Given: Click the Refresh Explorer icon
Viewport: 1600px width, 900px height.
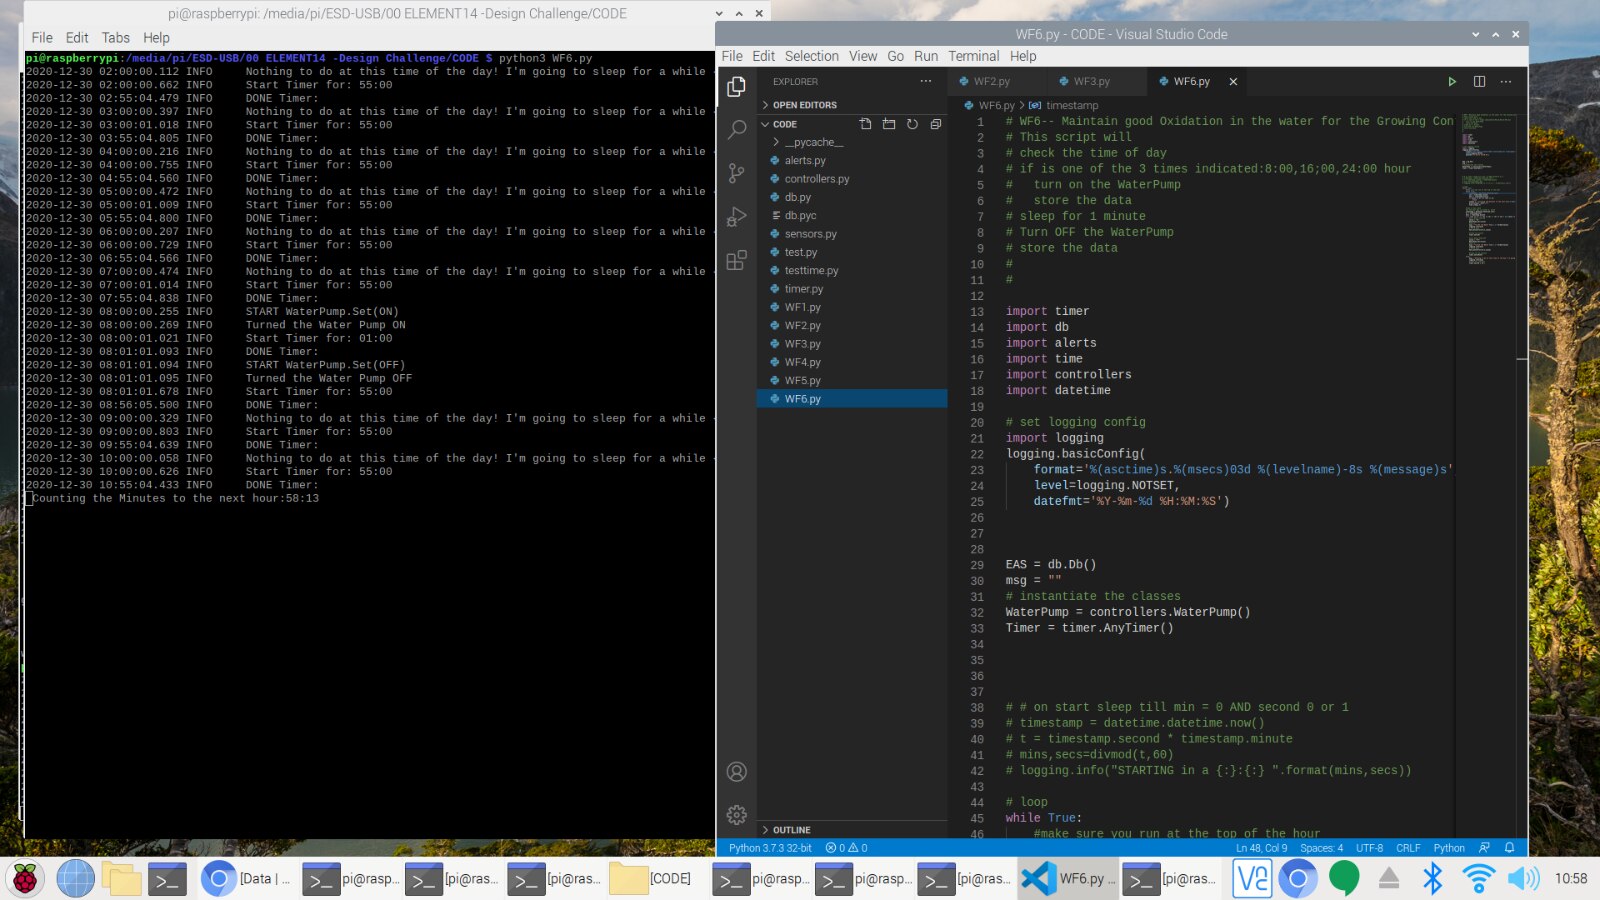Looking at the screenshot, I should pos(912,124).
